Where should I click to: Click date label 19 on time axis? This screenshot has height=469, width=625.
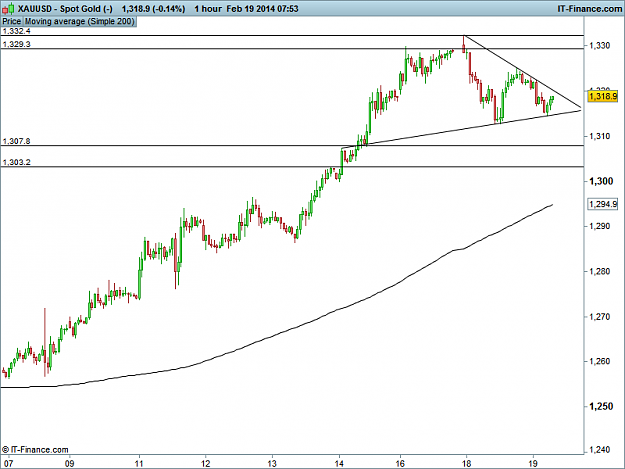pos(533,463)
